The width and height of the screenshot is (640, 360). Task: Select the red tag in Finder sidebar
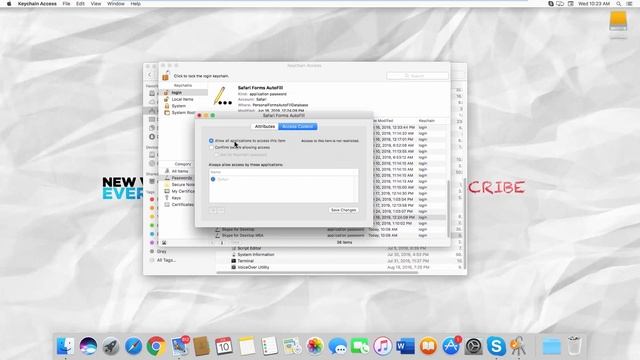[x=152, y=199]
